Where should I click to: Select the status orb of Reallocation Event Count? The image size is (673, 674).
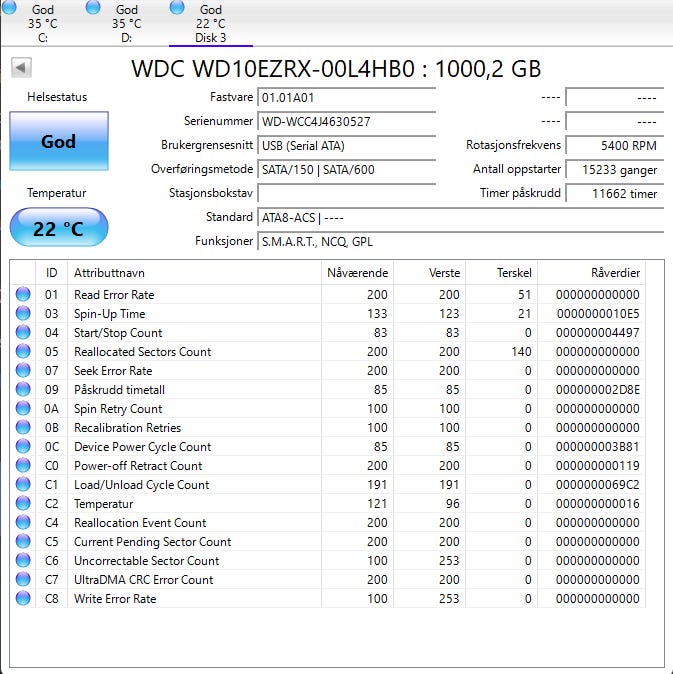[23, 522]
